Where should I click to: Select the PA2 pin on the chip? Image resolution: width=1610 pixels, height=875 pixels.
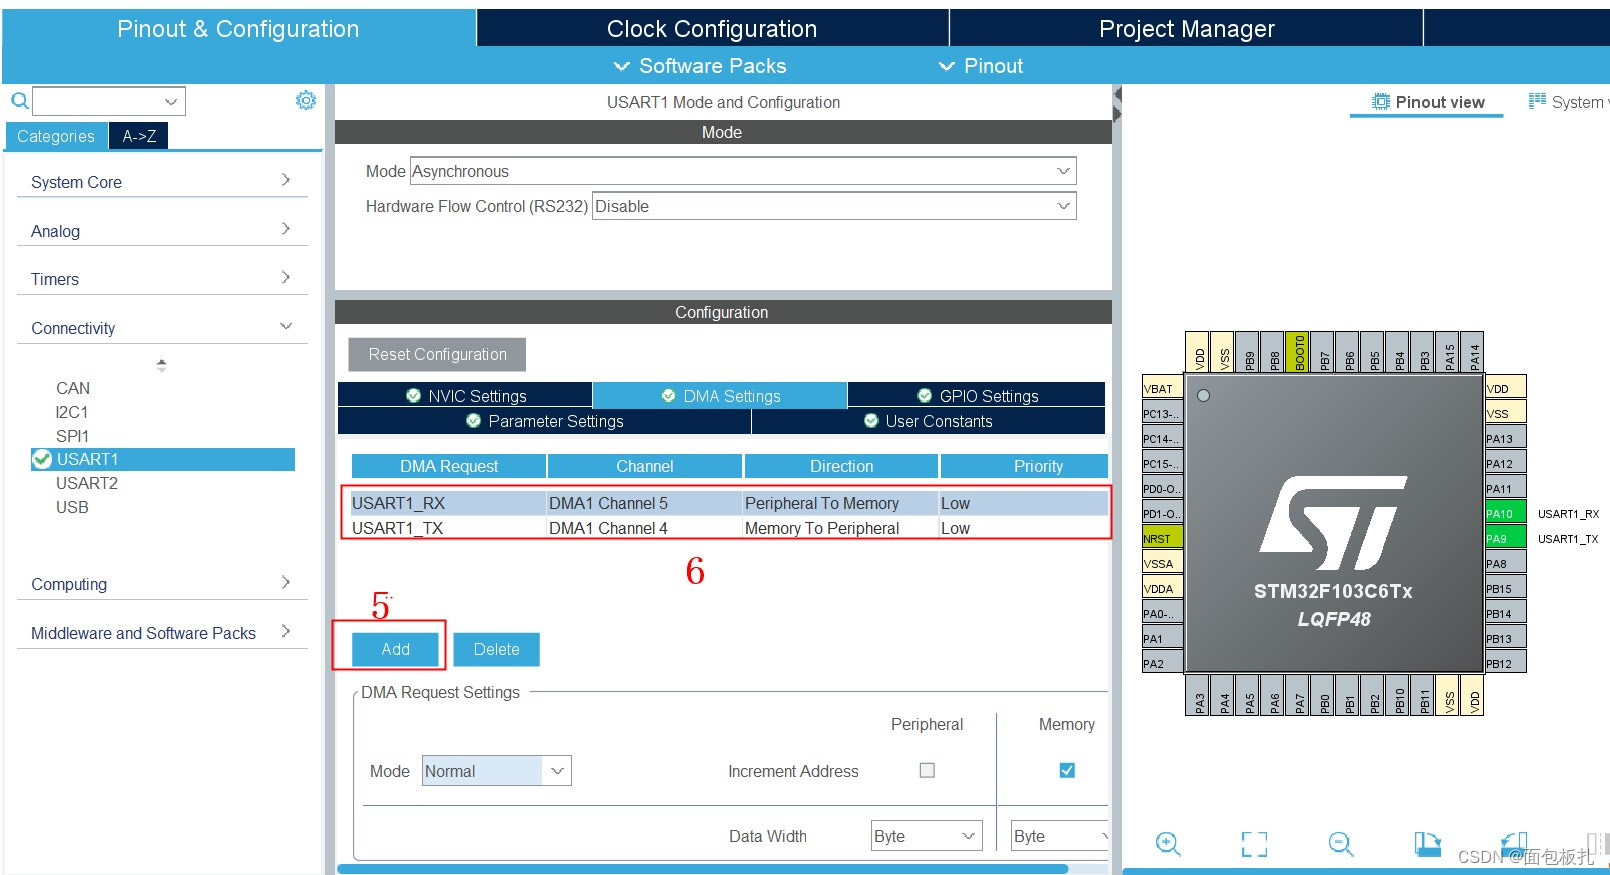(1162, 663)
